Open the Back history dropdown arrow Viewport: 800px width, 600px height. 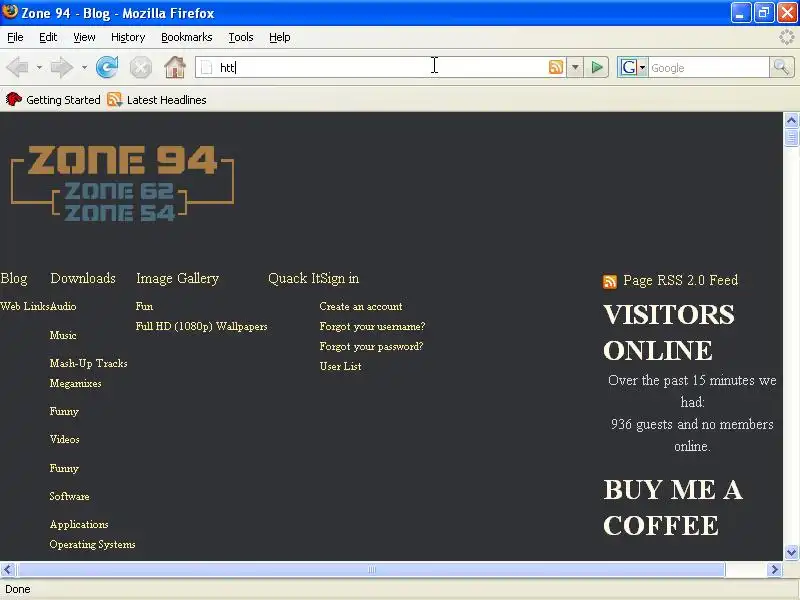[x=39, y=67]
